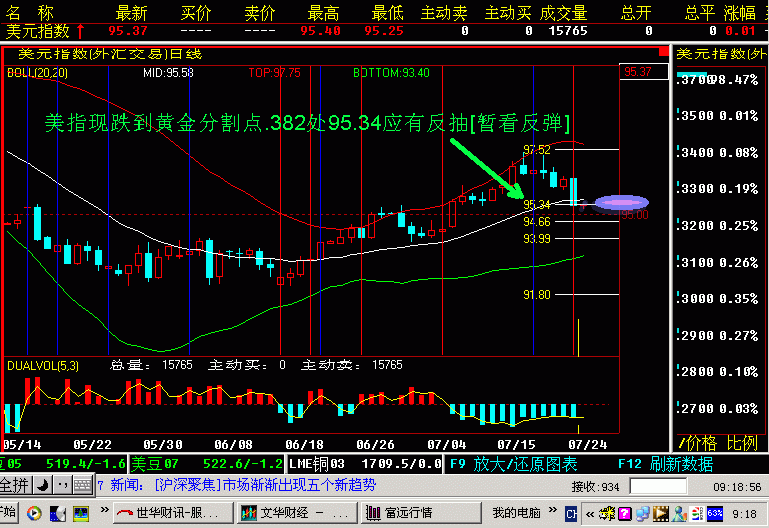Expand the quick launch overflow chevron

[104, 510]
